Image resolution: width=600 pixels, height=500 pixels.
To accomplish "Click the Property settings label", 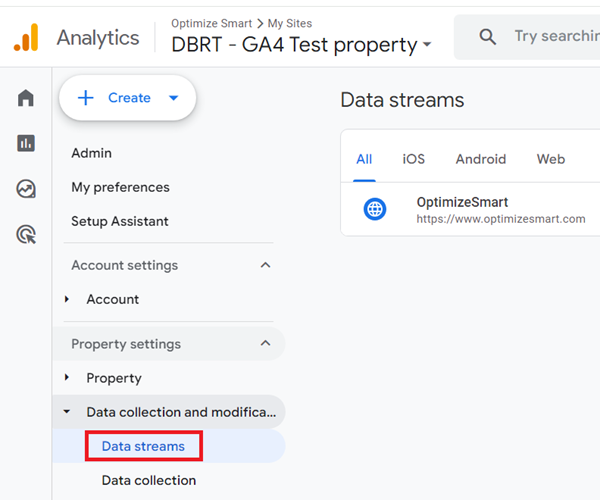I will click(x=126, y=344).
